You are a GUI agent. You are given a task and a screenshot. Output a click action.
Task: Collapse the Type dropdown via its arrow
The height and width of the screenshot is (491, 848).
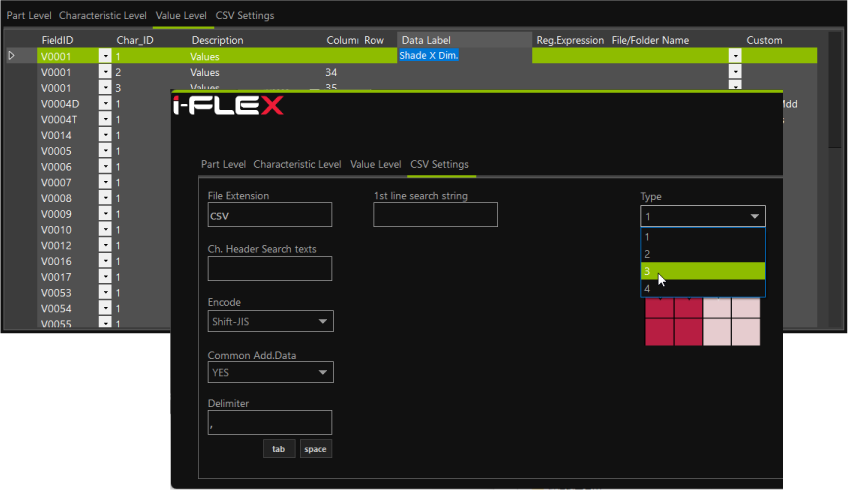pos(753,216)
